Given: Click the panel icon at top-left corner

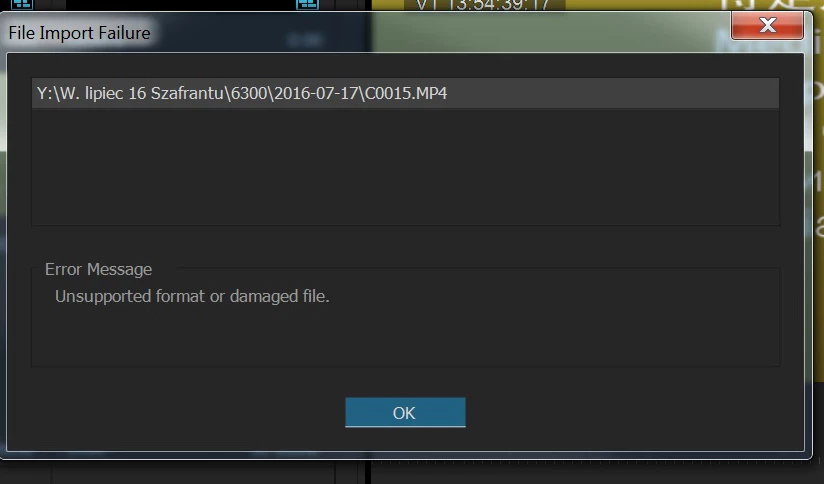Looking at the screenshot, I should pos(22,4).
